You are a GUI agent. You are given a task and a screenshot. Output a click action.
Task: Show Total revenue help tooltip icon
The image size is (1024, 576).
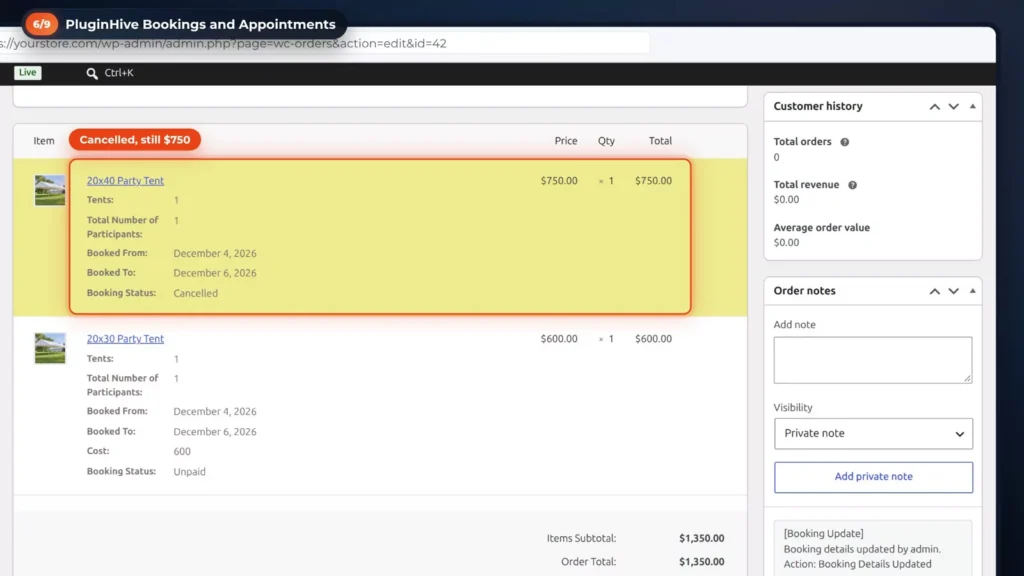coord(852,185)
